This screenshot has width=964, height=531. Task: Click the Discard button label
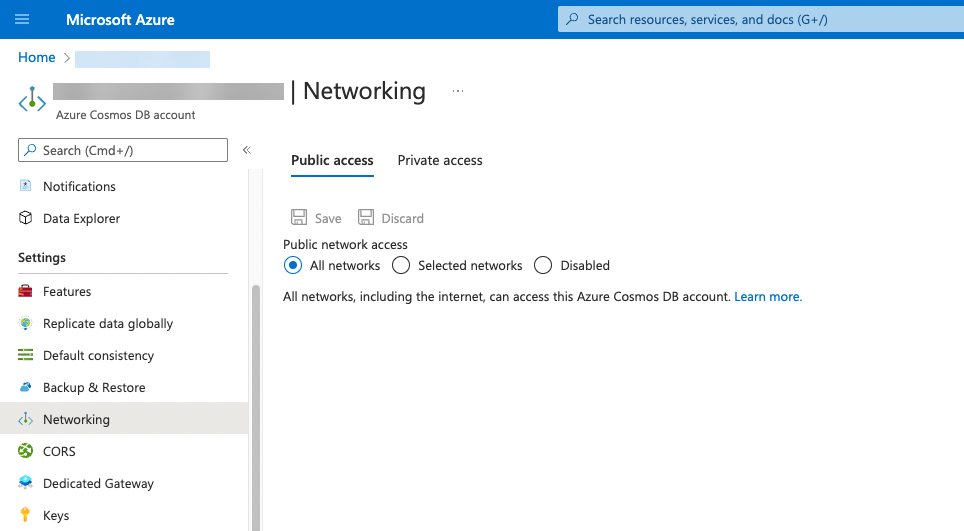pyautogui.click(x=402, y=218)
